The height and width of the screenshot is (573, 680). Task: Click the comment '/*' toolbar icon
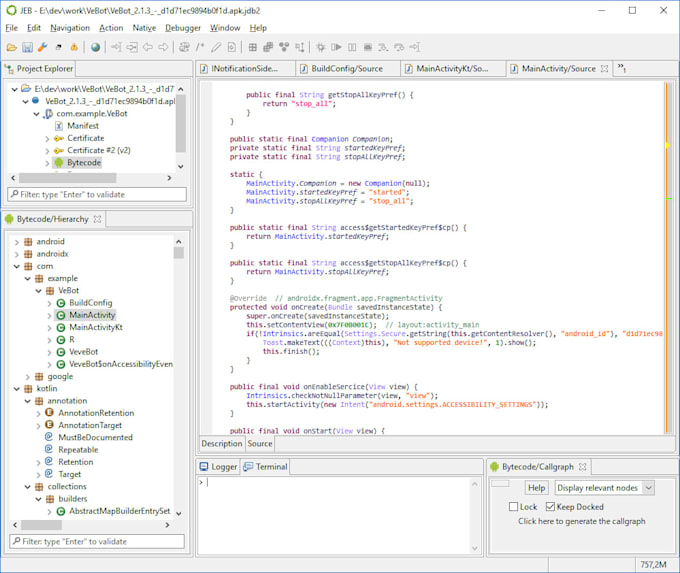(x=200, y=47)
